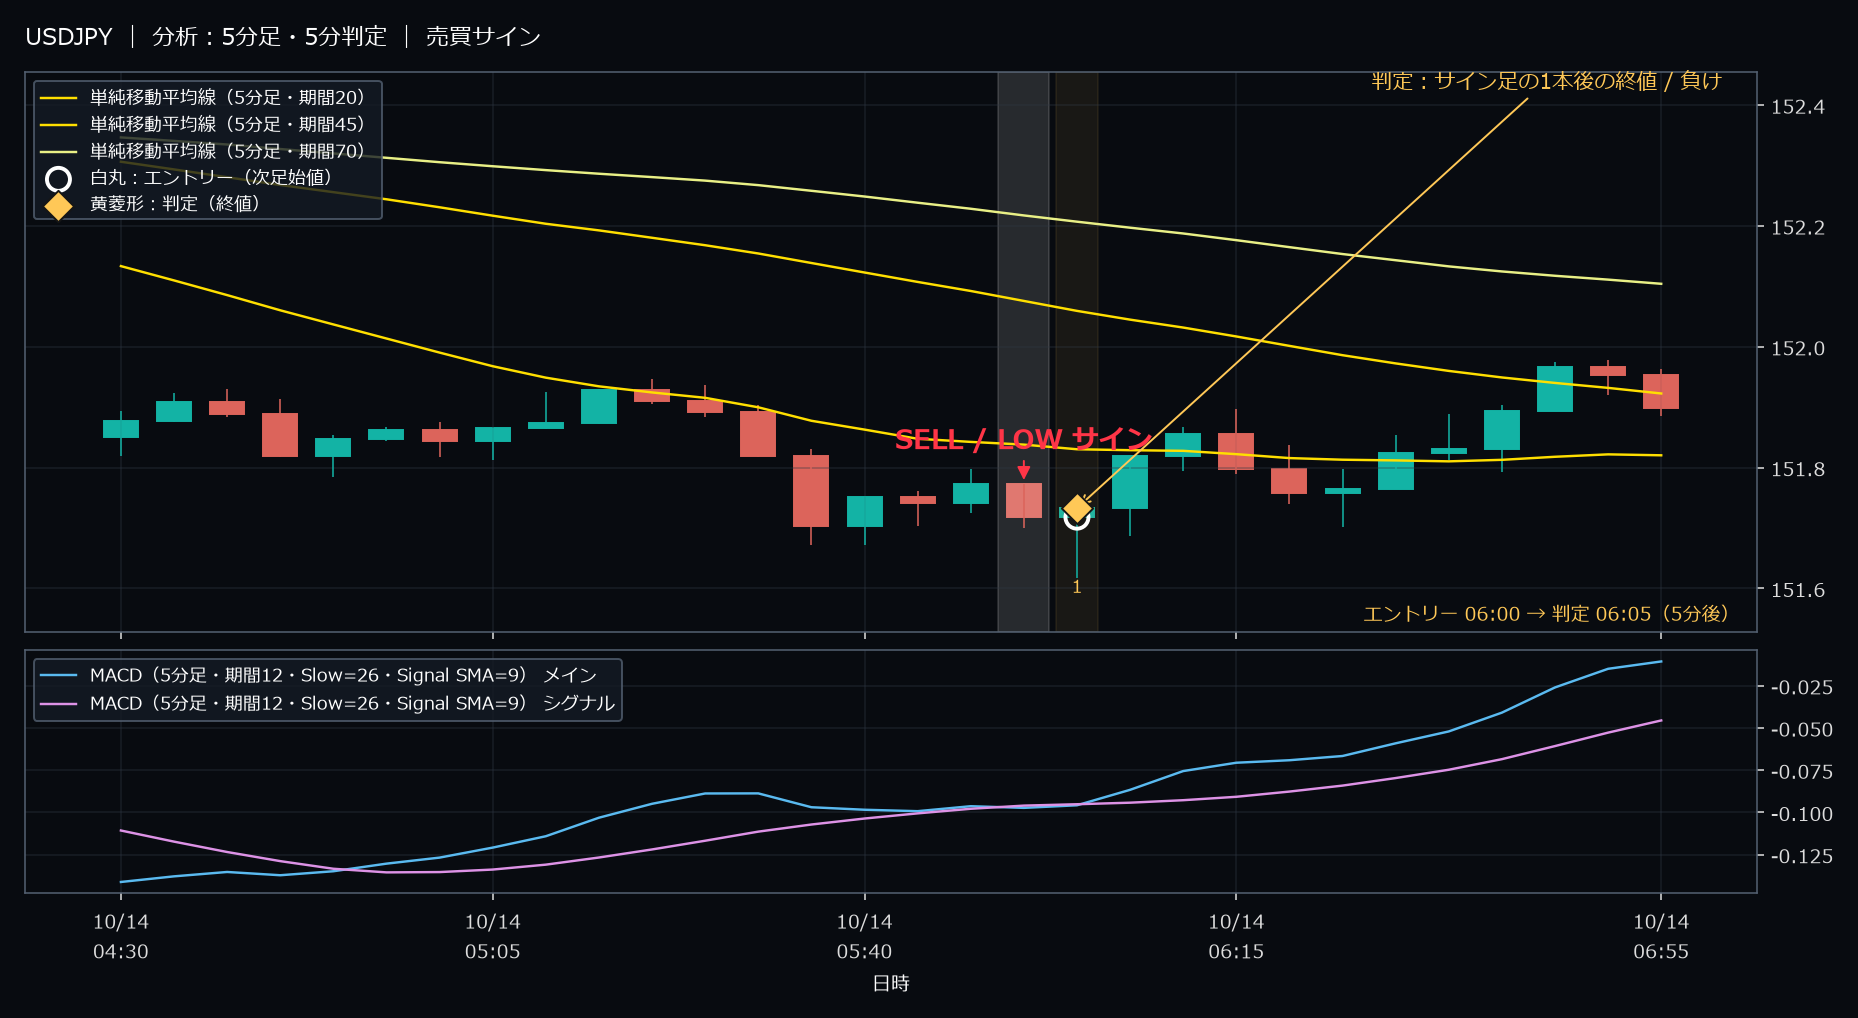Click the large red candle near 05:35
The image size is (1858, 1018).
811,491
